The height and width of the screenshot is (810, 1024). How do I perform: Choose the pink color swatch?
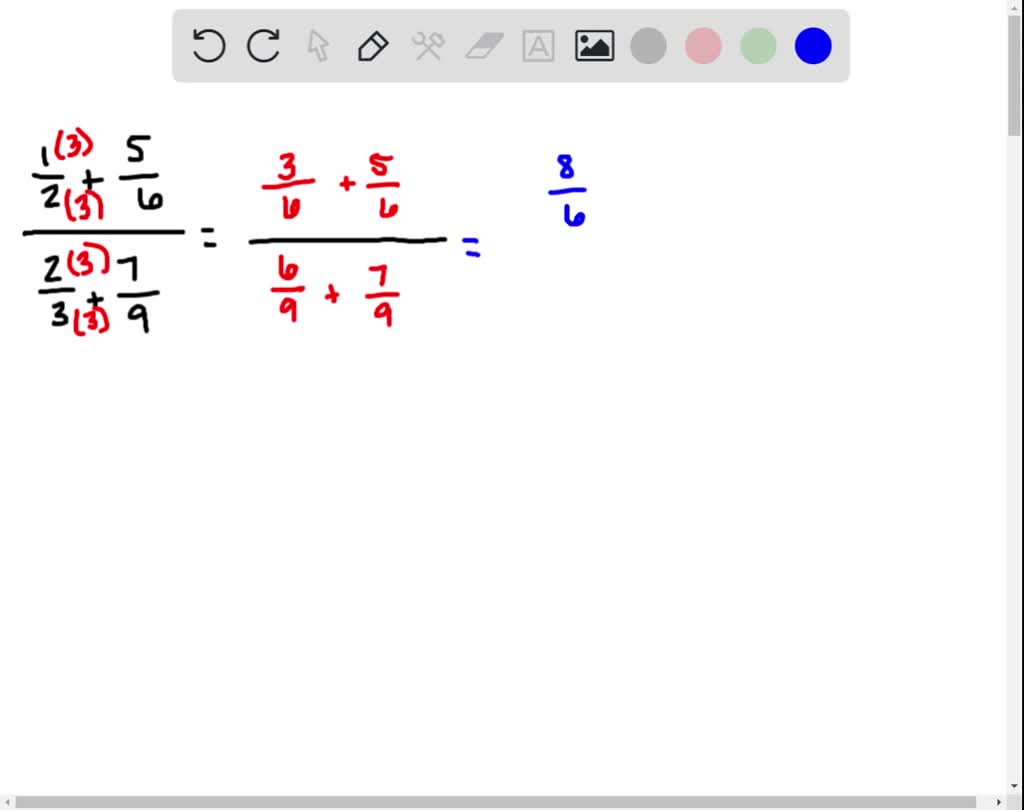pos(703,46)
